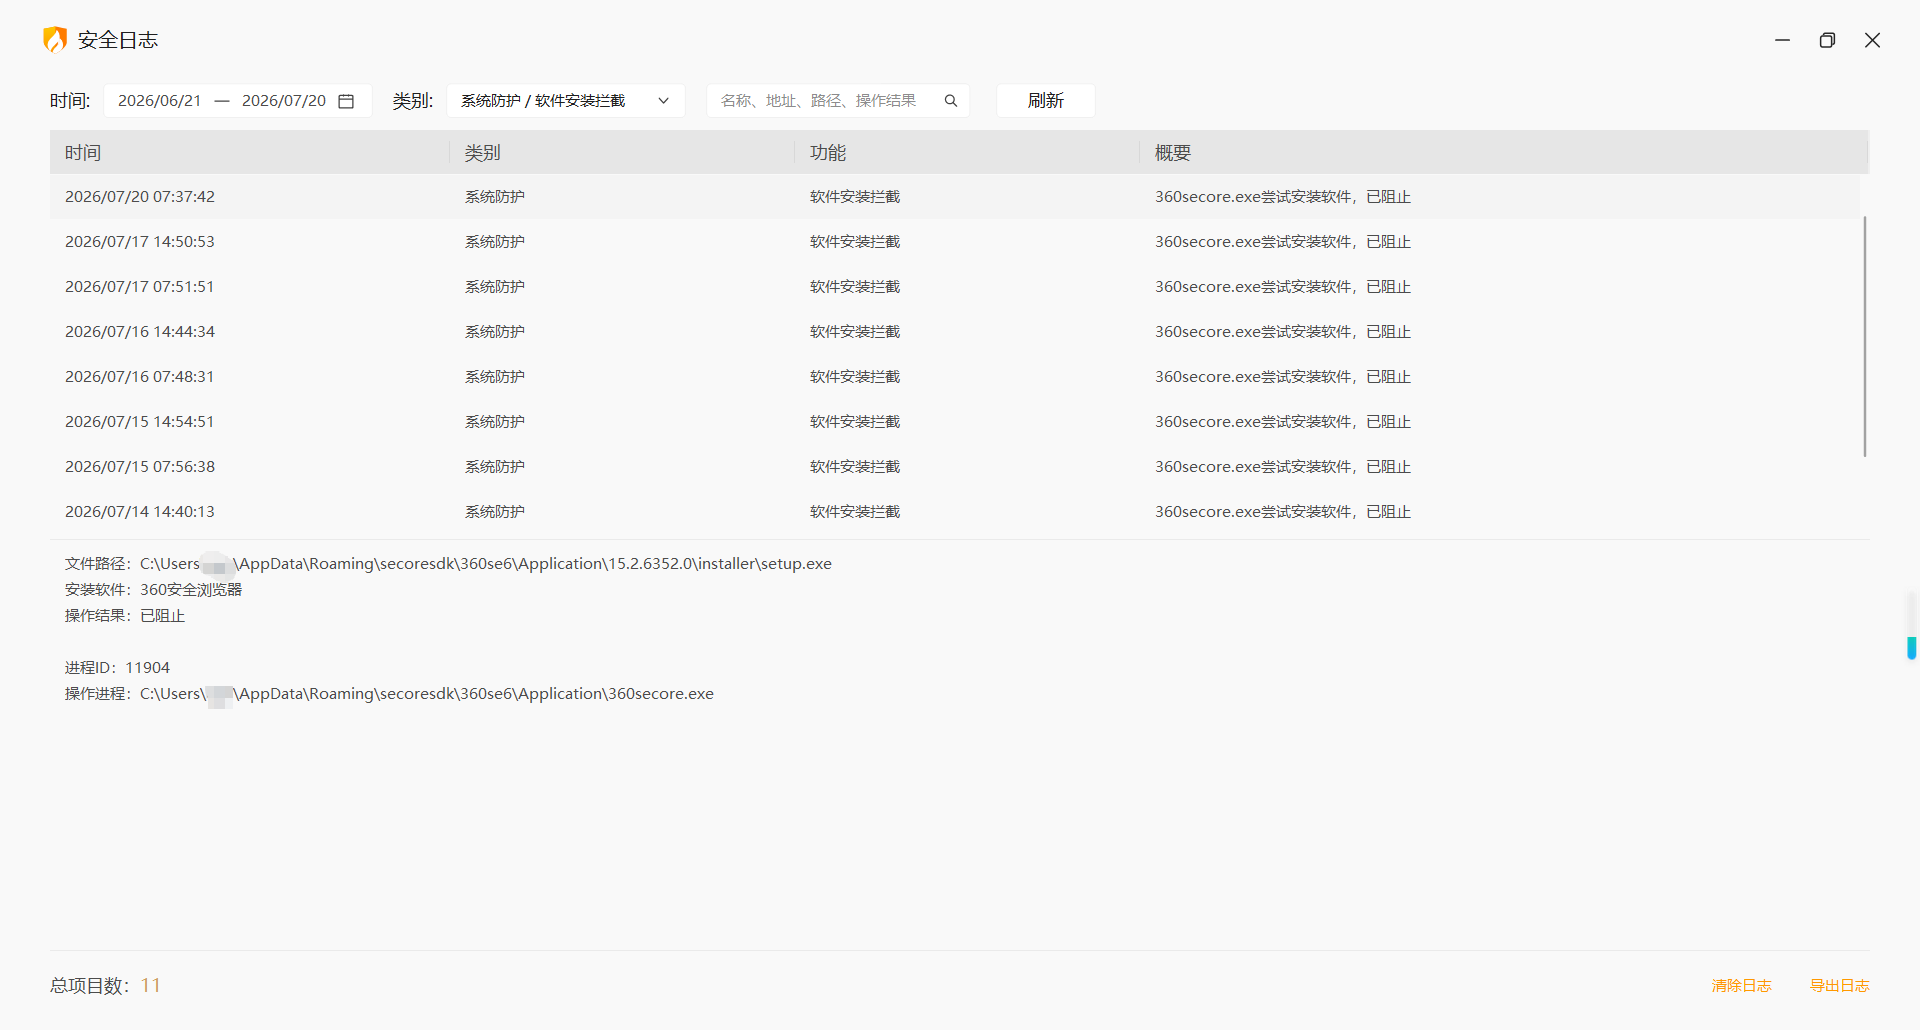Click the summary of the 07/16 14:44:34 row

click(x=1283, y=332)
